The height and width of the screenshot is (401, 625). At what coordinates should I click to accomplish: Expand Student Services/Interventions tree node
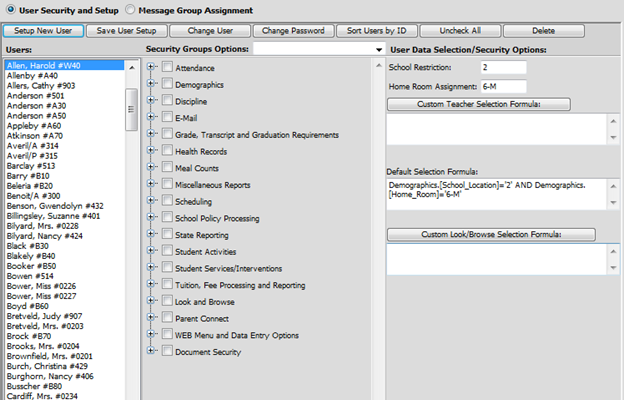[x=151, y=267]
